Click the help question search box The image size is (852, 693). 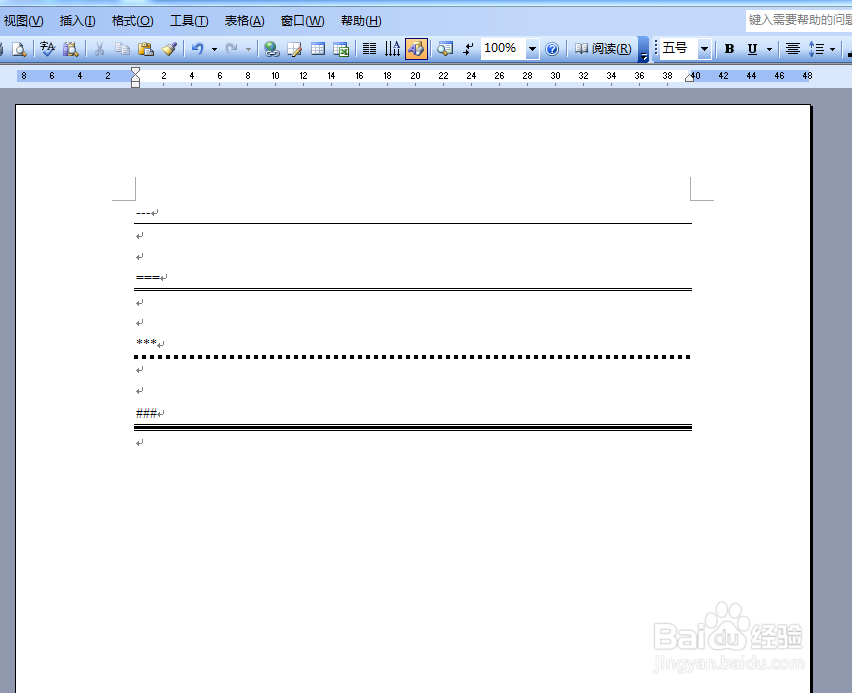tap(799, 20)
